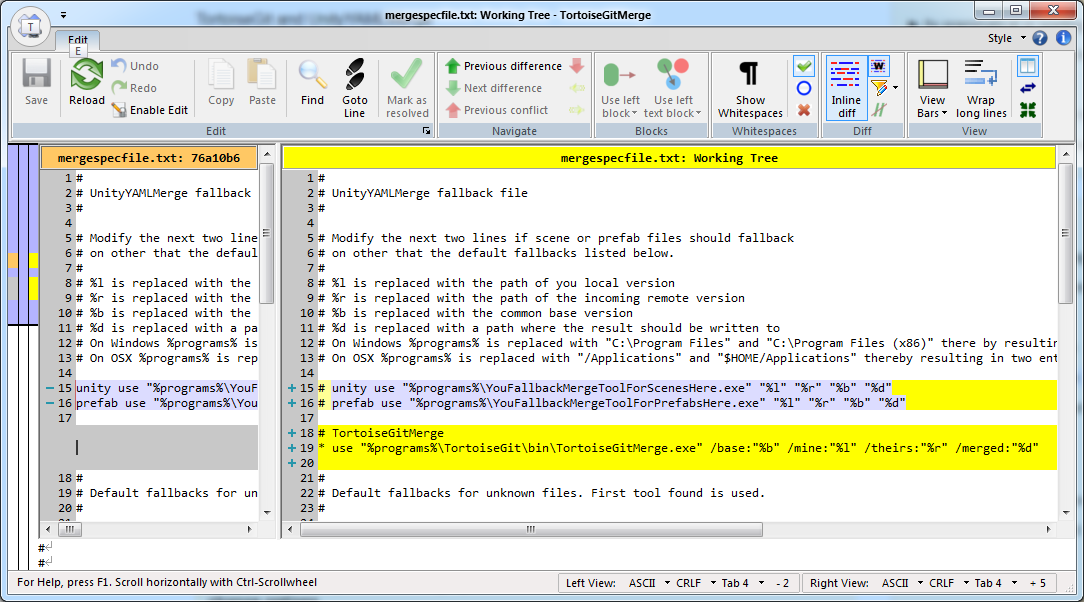Jump to Previous difference
Image resolution: width=1084 pixels, height=602 pixels.
503,66
